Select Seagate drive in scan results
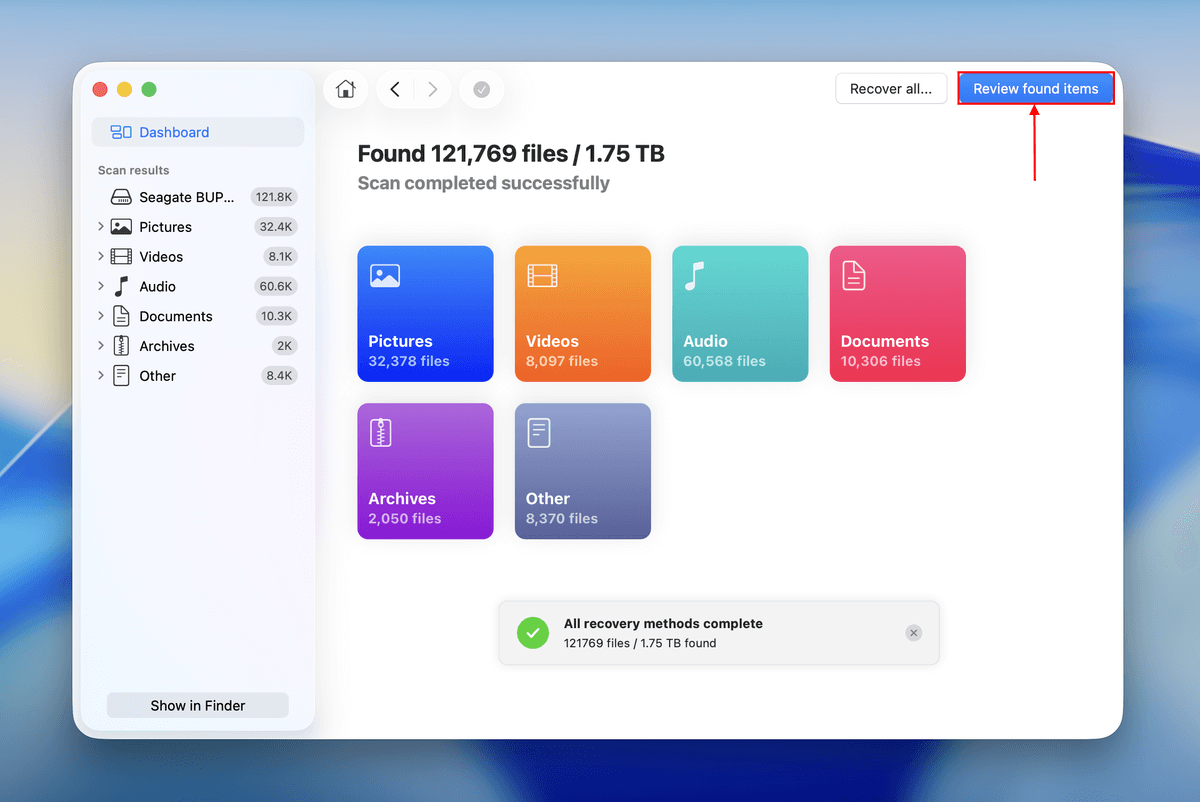 180,197
